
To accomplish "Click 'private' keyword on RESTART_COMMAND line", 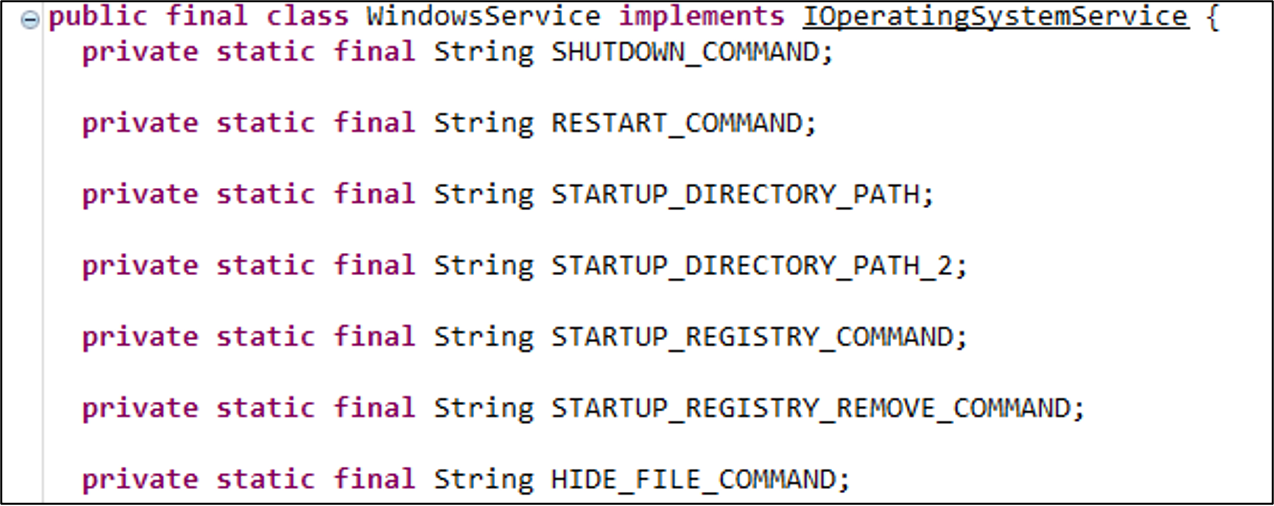I will tap(140, 123).
